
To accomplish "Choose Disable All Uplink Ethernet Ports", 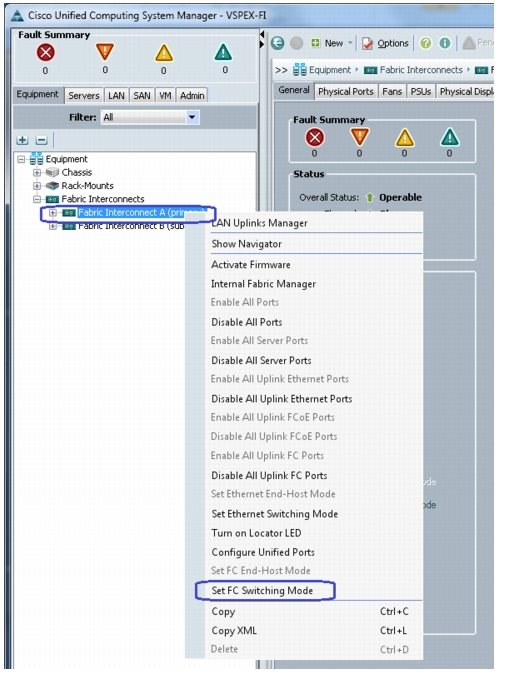I will (x=314, y=399).
